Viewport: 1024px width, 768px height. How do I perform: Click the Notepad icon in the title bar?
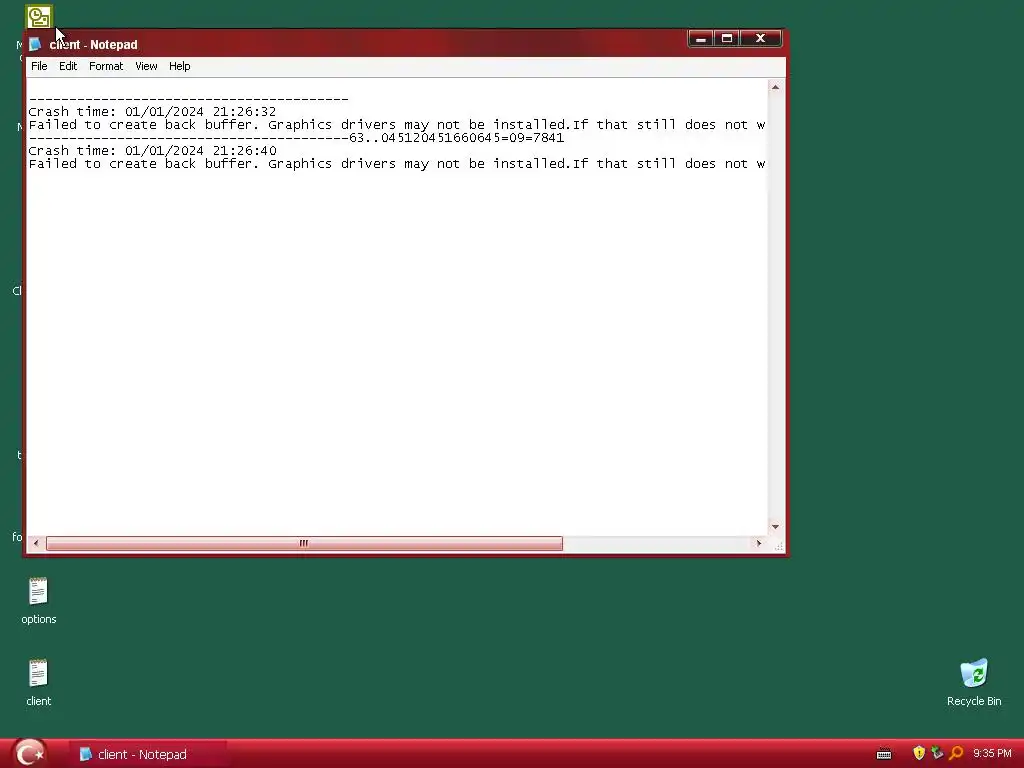click(x=35, y=44)
